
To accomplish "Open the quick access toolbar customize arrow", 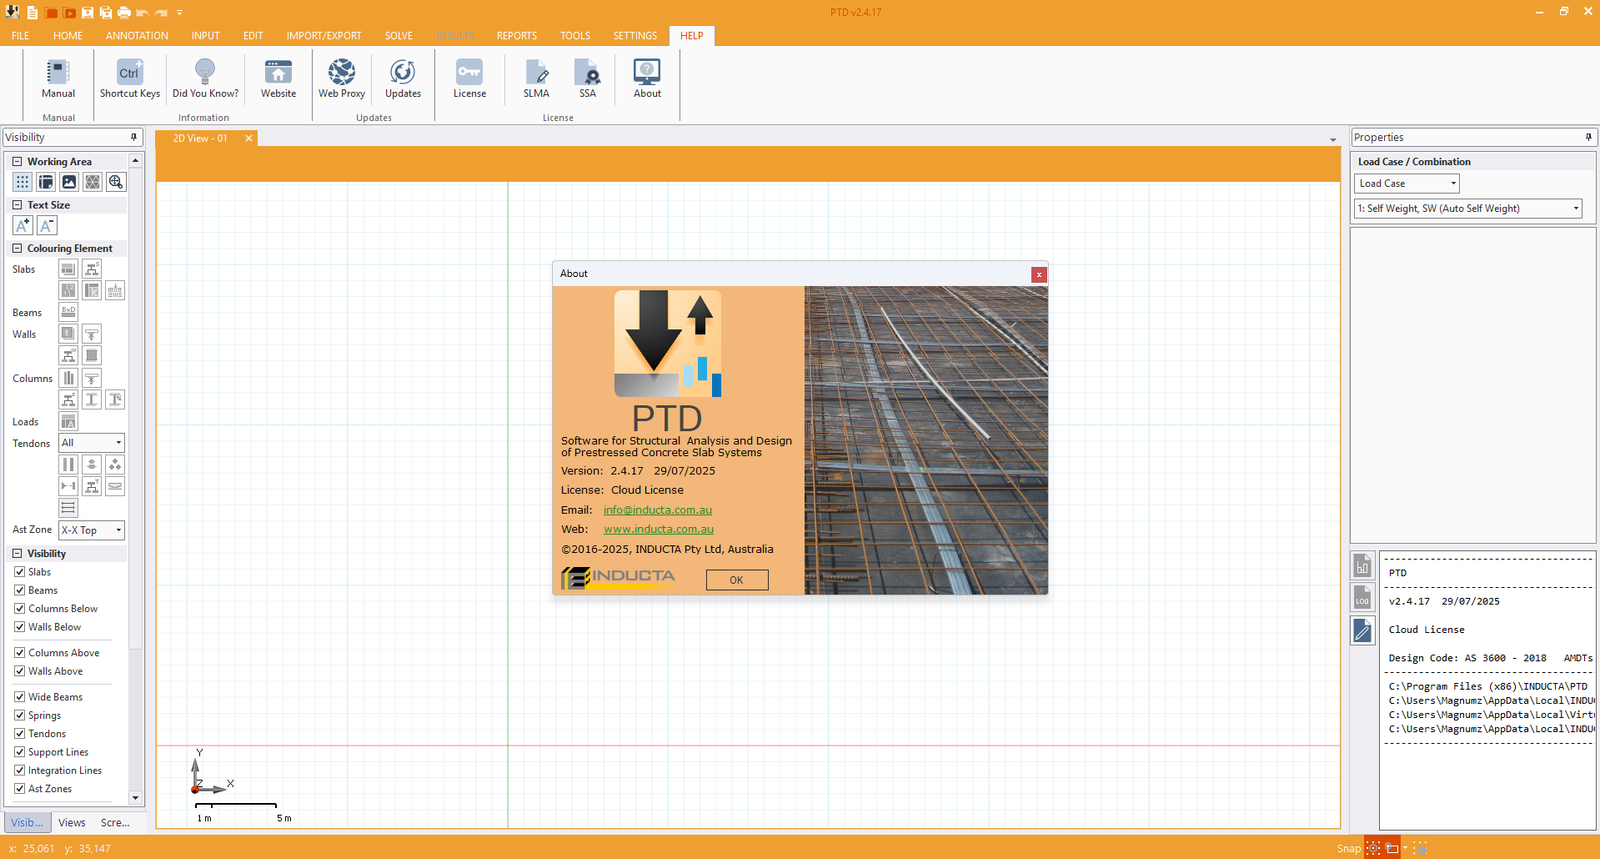I will click(180, 13).
